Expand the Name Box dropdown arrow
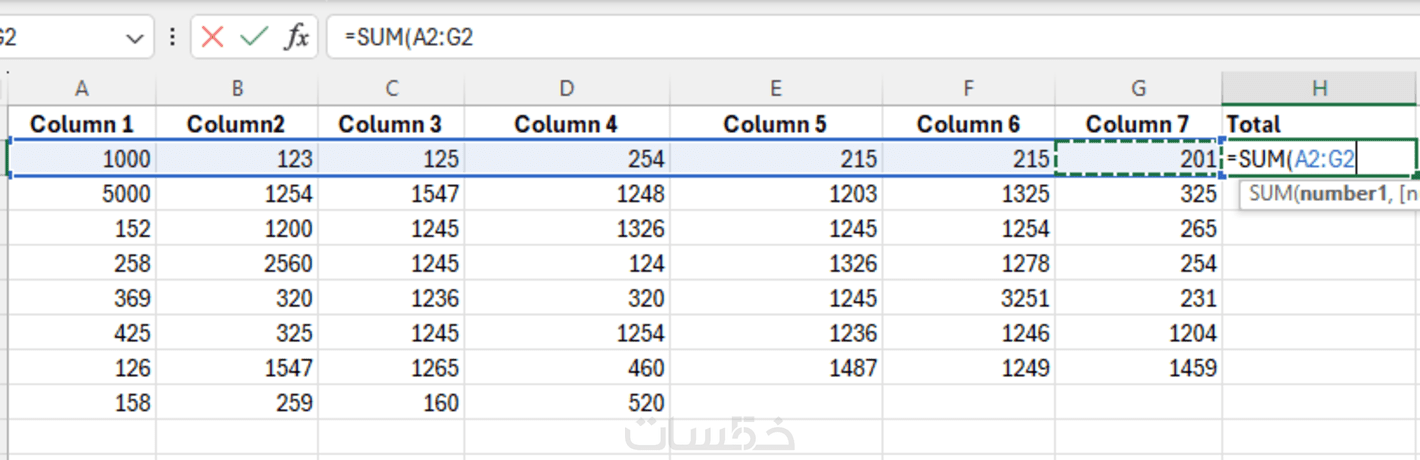Image resolution: width=1420 pixels, height=460 pixels. (134, 38)
